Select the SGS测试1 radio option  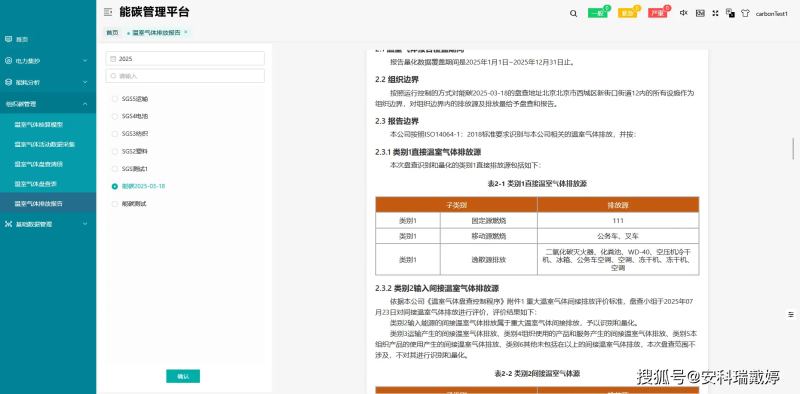tap(115, 169)
